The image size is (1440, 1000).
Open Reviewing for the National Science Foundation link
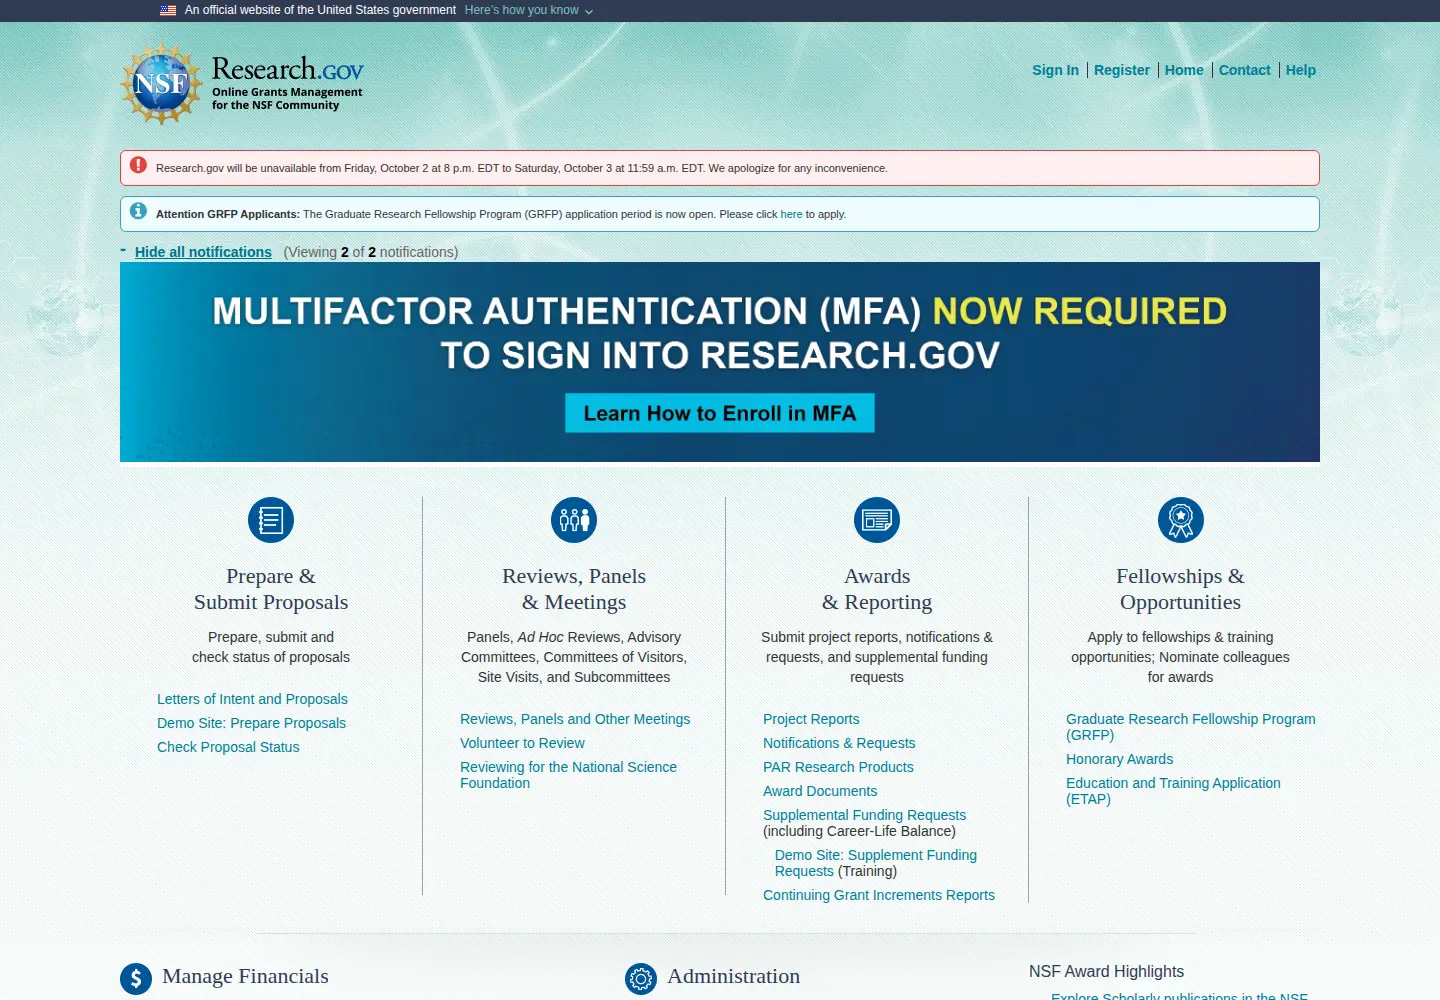(x=568, y=775)
